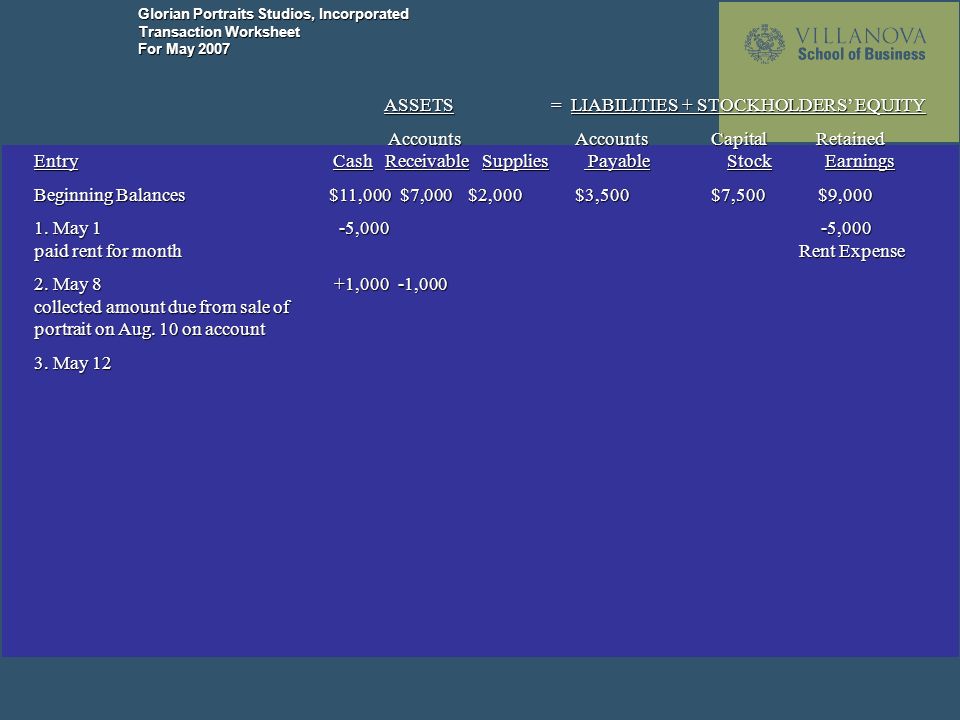Click the $9,000 retained earnings balance
This screenshot has width=960, height=720.
coord(845,195)
